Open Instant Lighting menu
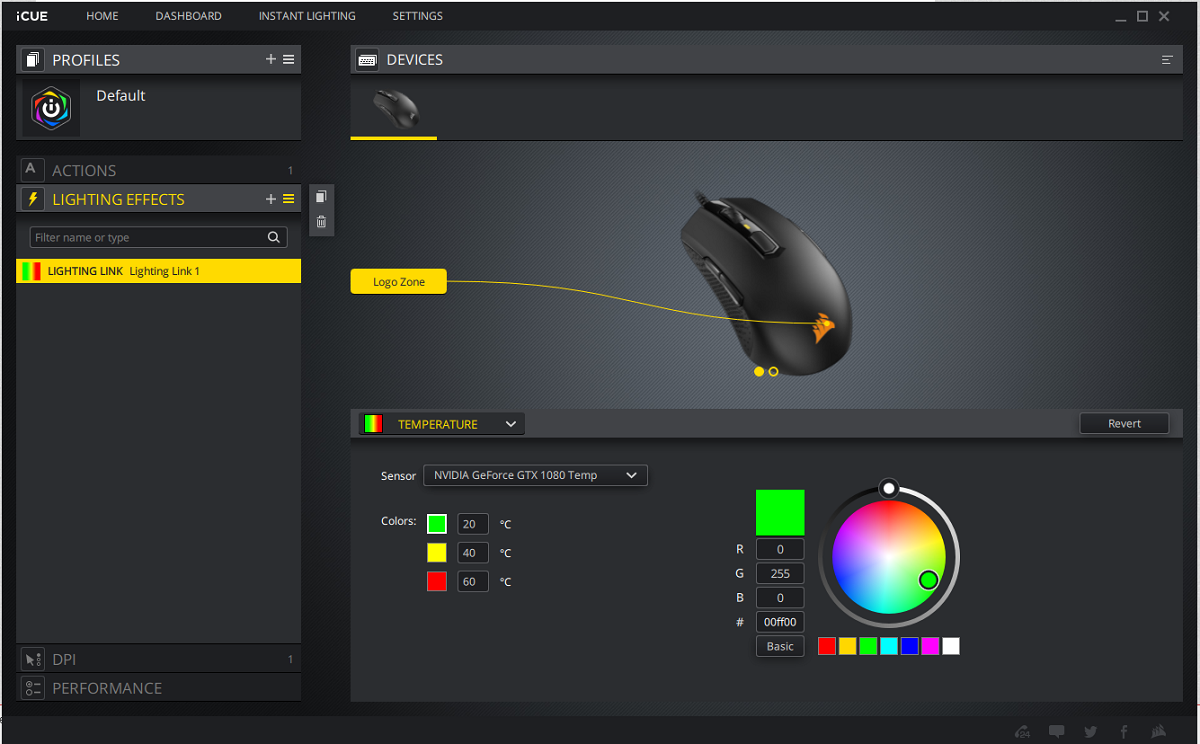The height and width of the screenshot is (744, 1200). pos(307,16)
